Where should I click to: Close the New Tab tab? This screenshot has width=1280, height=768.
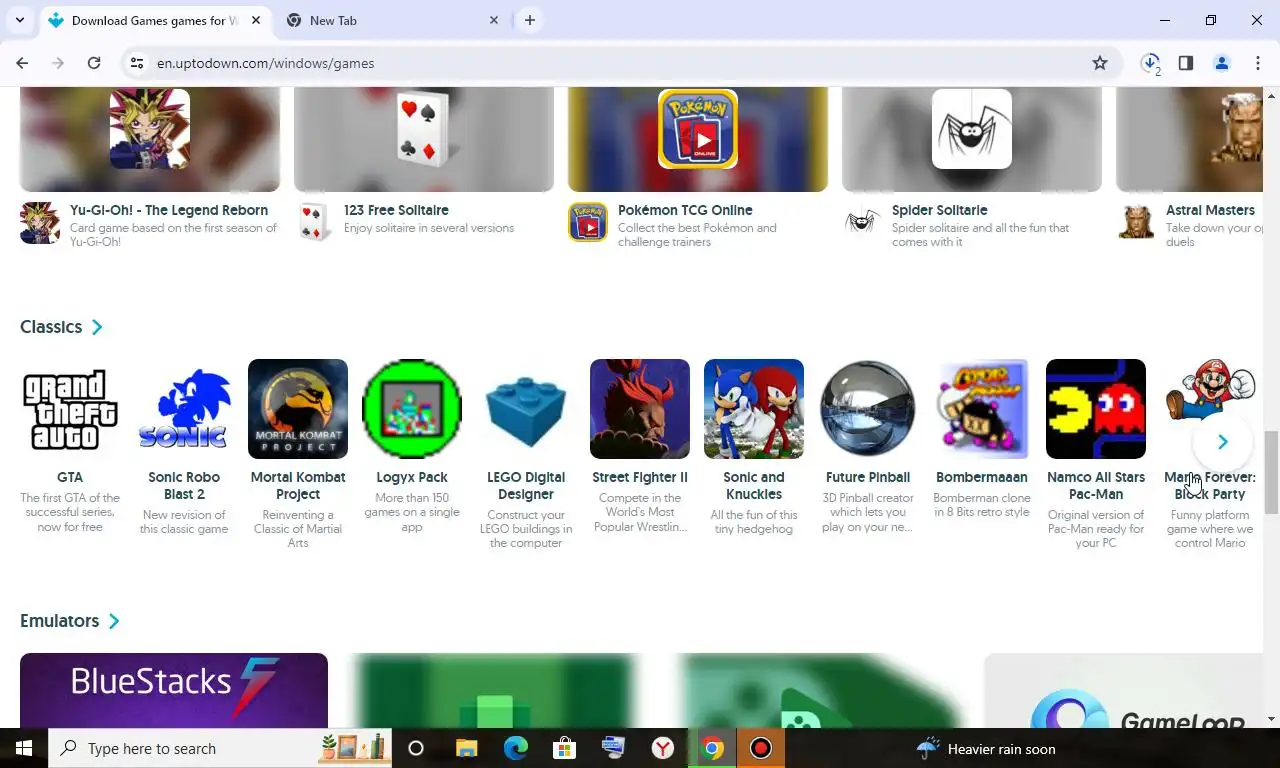494,20
